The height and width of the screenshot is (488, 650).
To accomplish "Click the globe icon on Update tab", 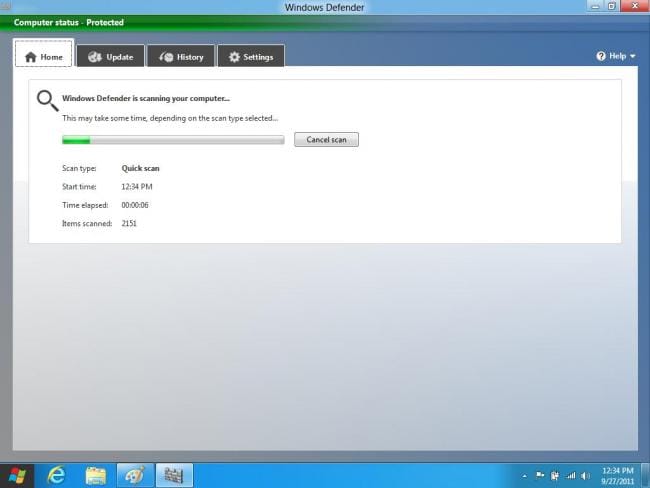I will pyautogui.click(x=95, y=57).
